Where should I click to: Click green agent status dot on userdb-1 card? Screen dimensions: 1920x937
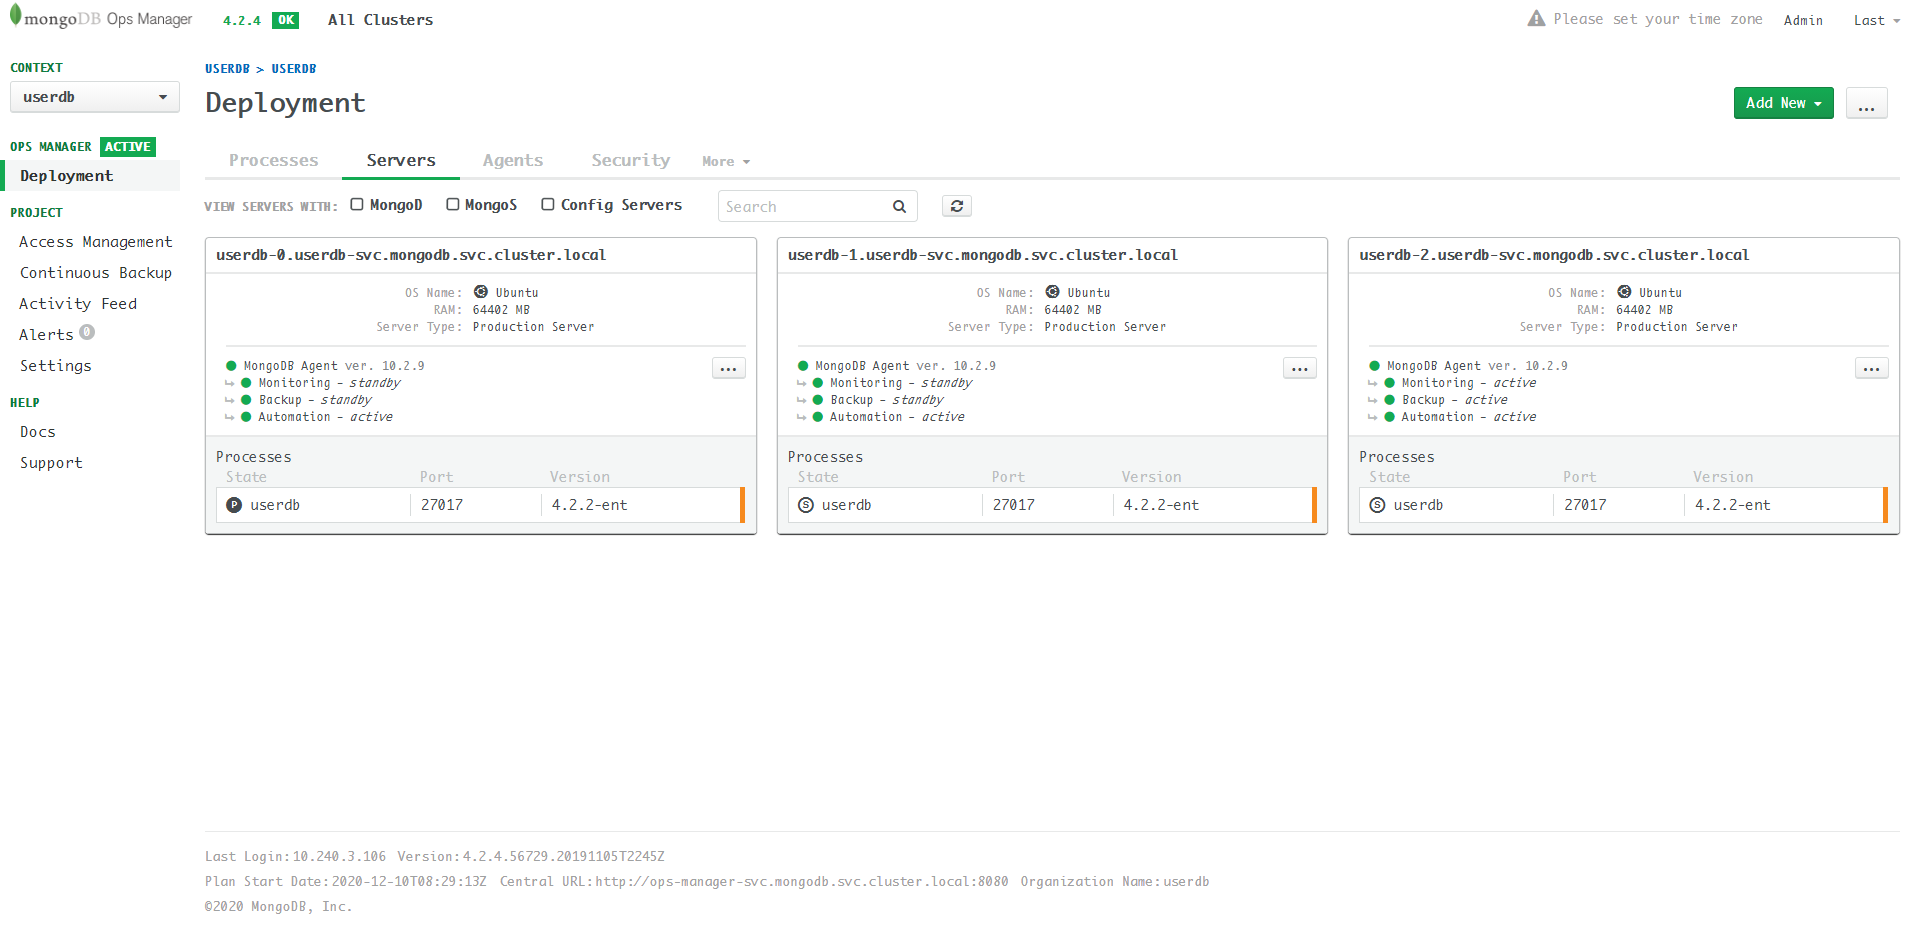(x=803, y=366)
